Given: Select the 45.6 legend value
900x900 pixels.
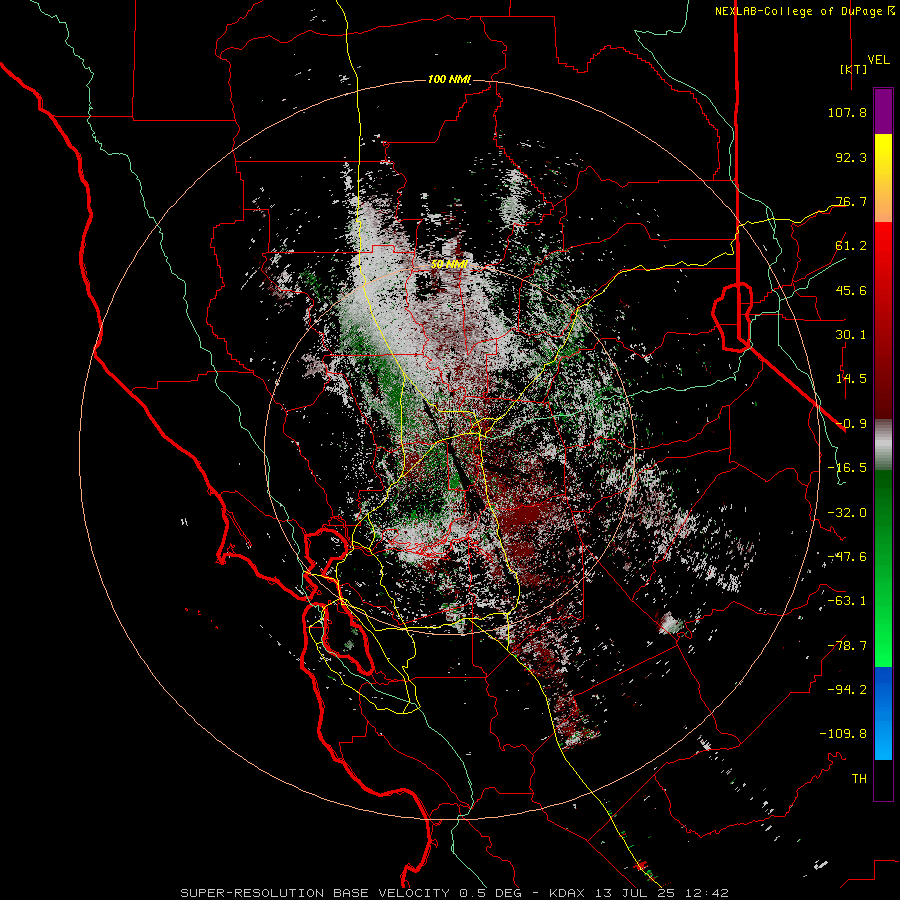Looking at the screenshot, I should pos(851,290).
